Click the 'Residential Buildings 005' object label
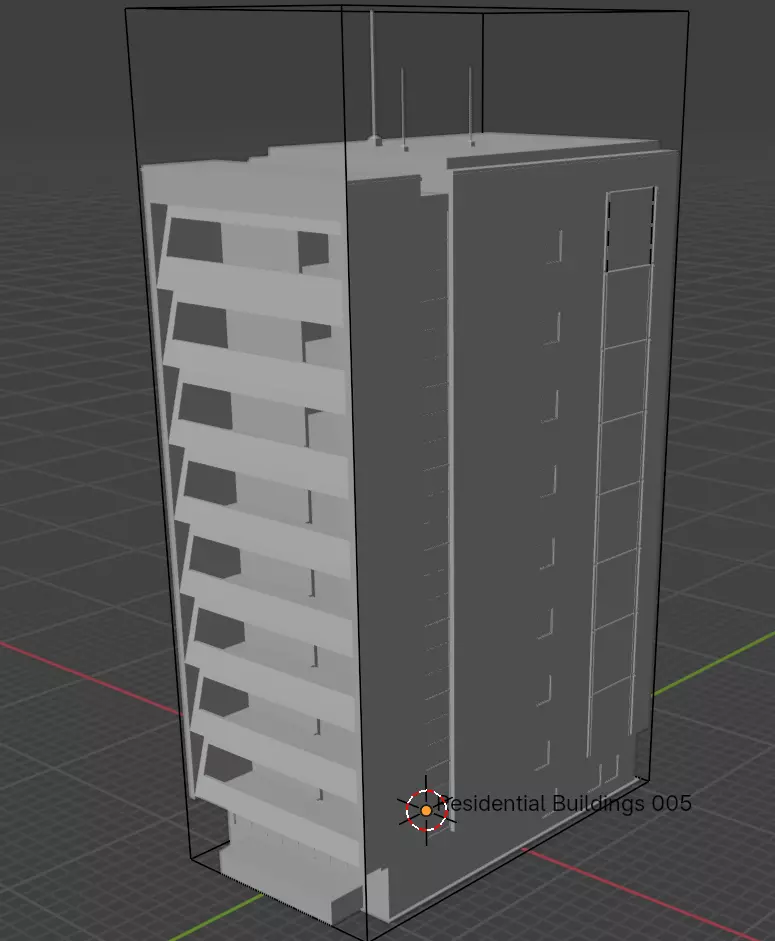 [x=564, y=803]
